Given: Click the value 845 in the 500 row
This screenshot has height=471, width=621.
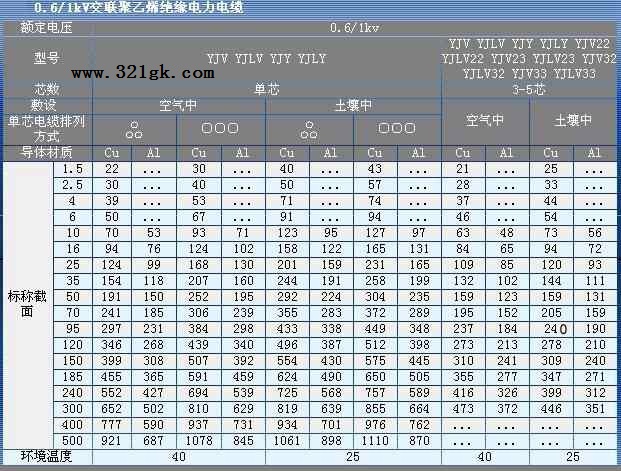Looking at the screenshot, I should (243, 440).
